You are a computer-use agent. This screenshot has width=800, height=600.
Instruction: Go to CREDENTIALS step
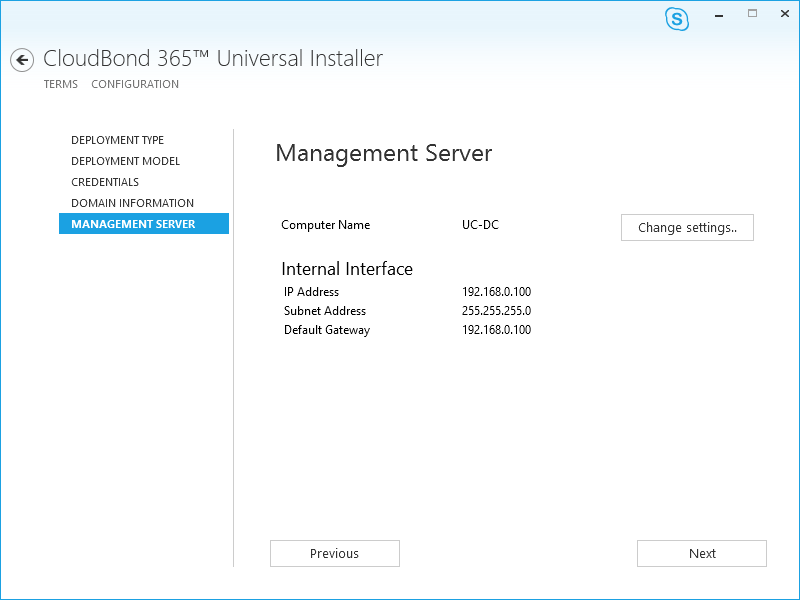coord(105,182)
